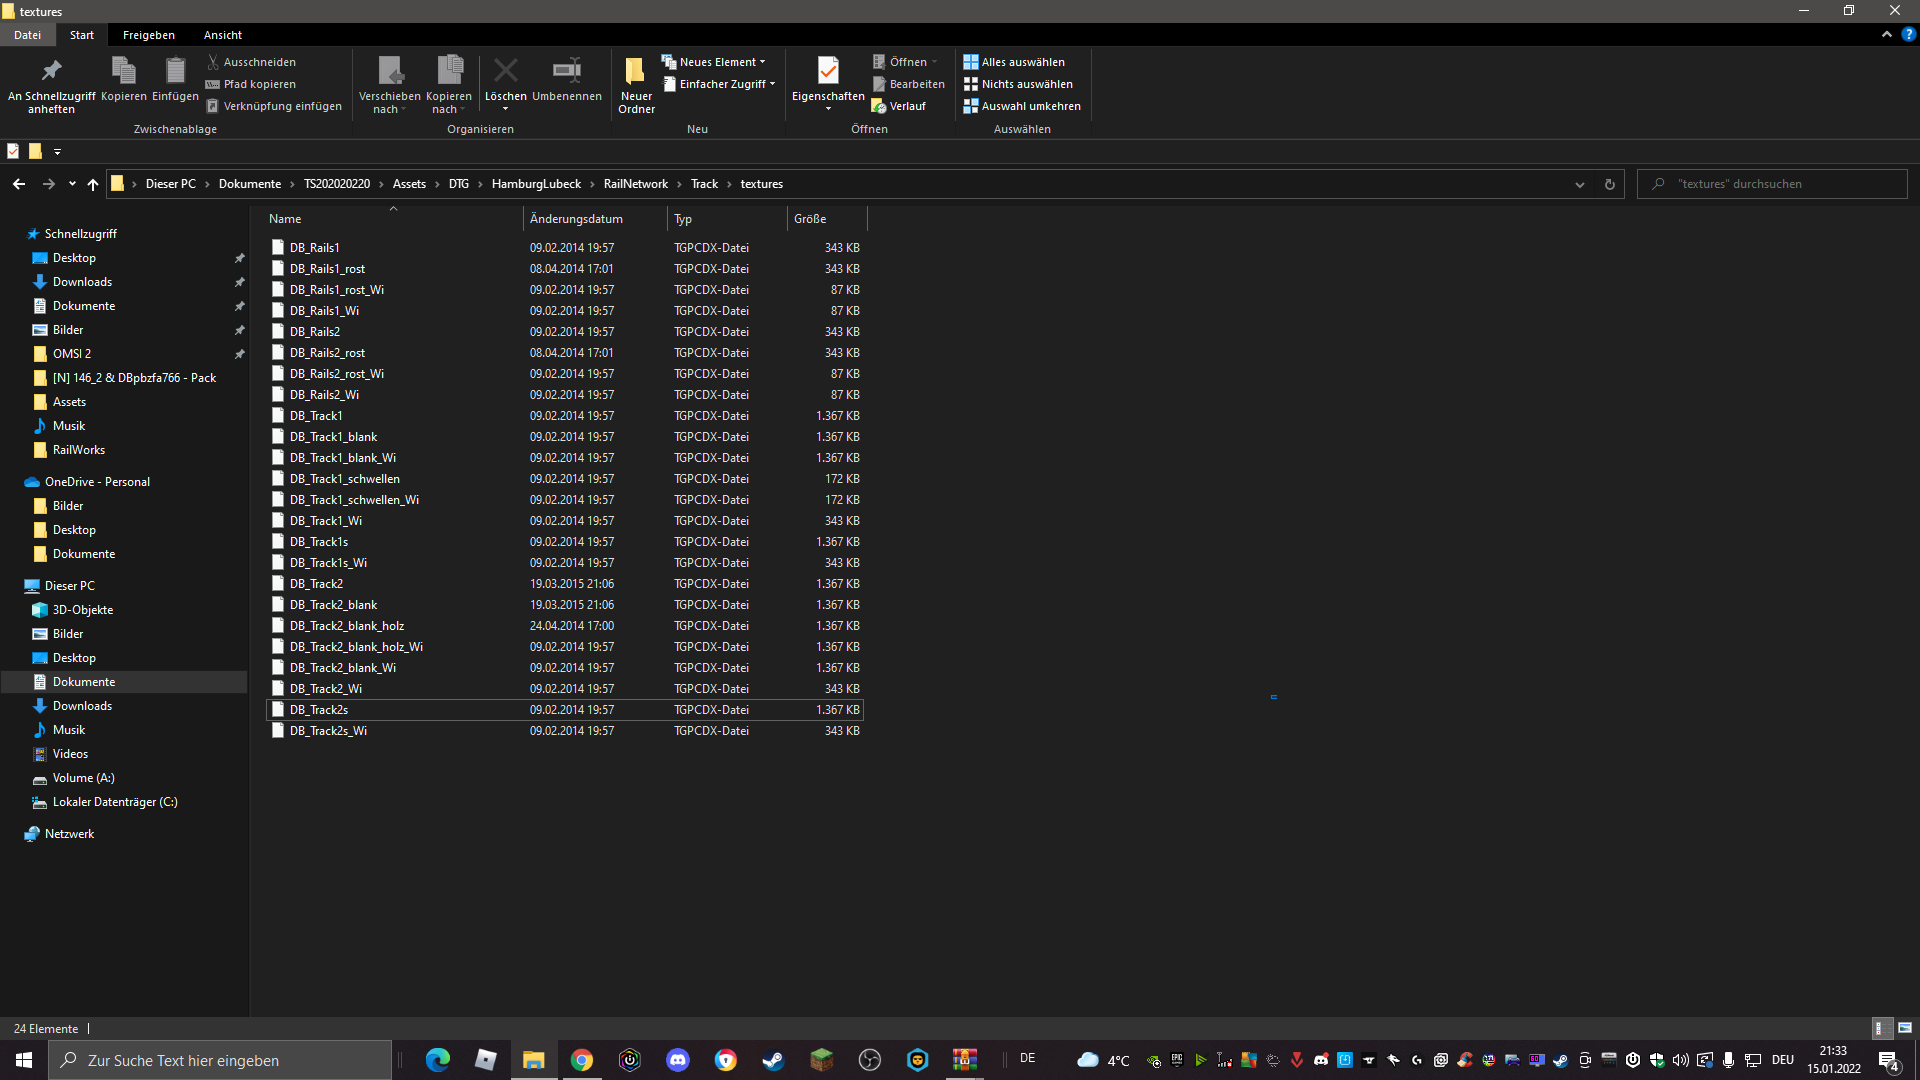This screenshot has height=1080, width=1920.
Task: Switch to large thumbnails view icon
Action: pos(1905,1028)
